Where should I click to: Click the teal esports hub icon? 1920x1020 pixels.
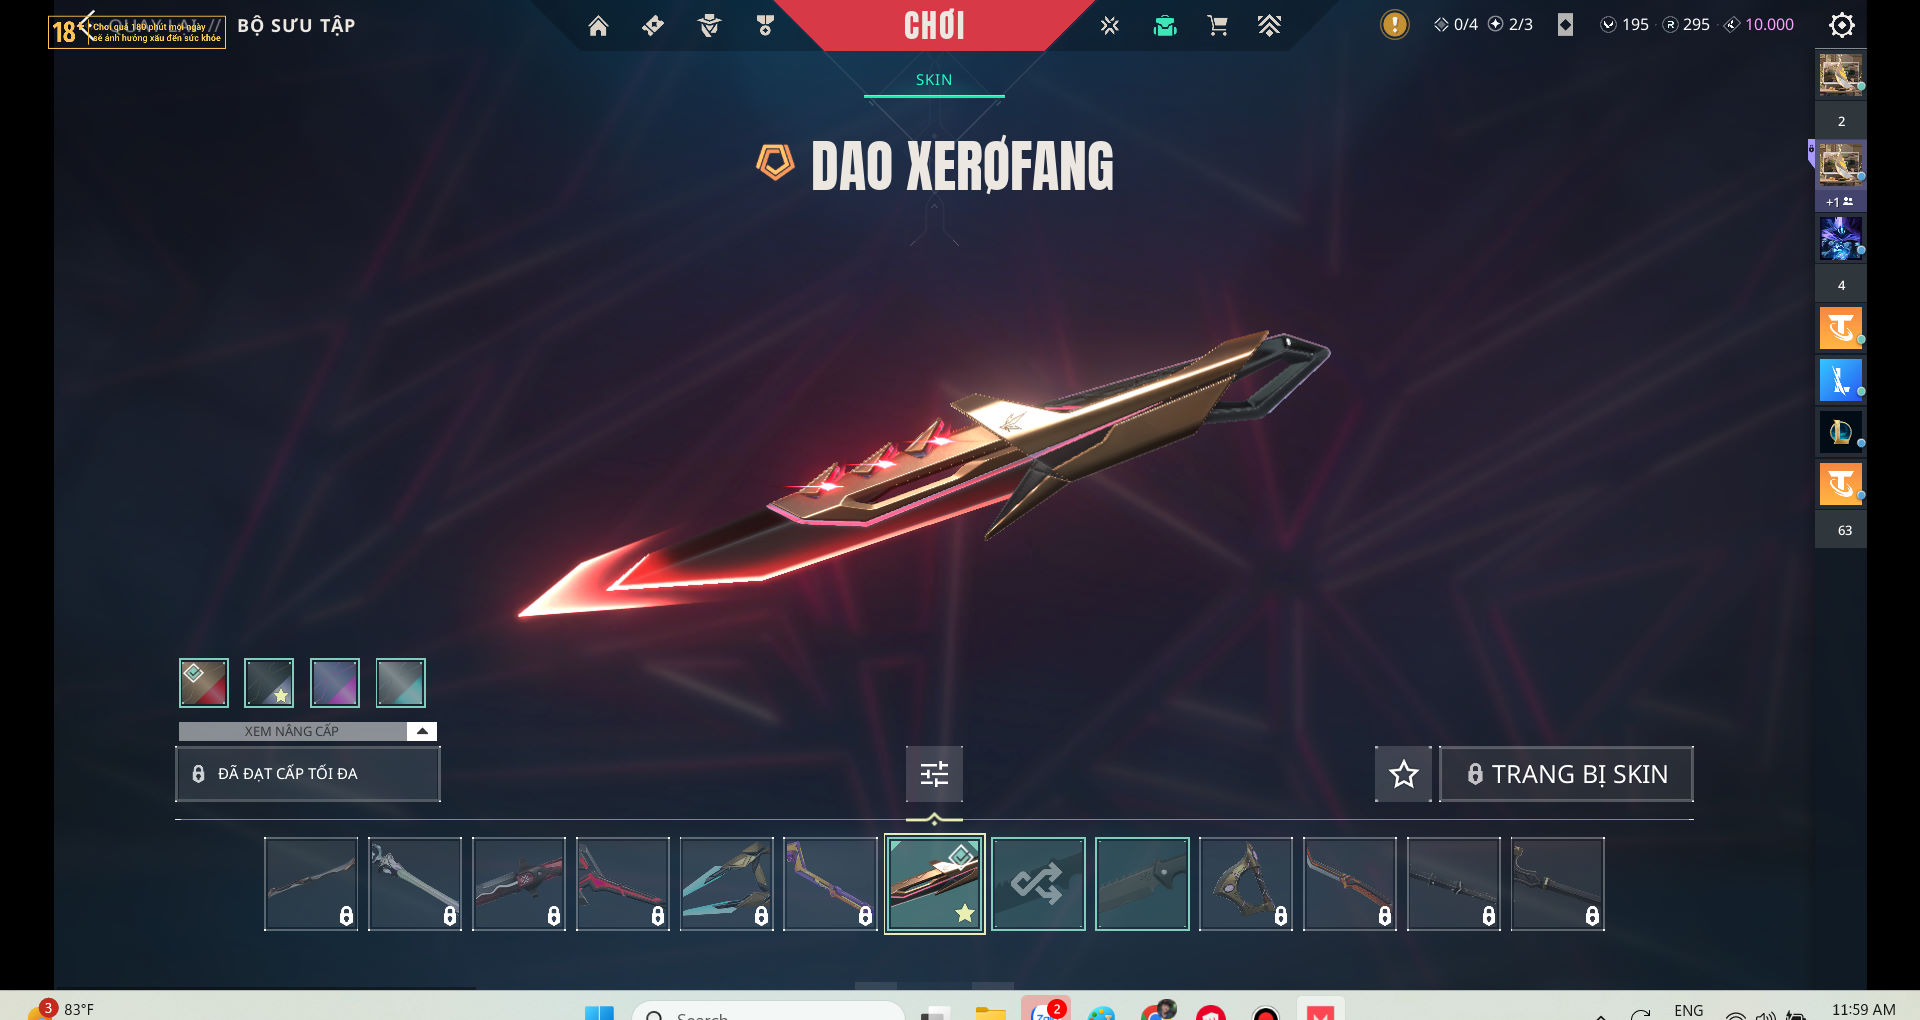coord(1164,26)
